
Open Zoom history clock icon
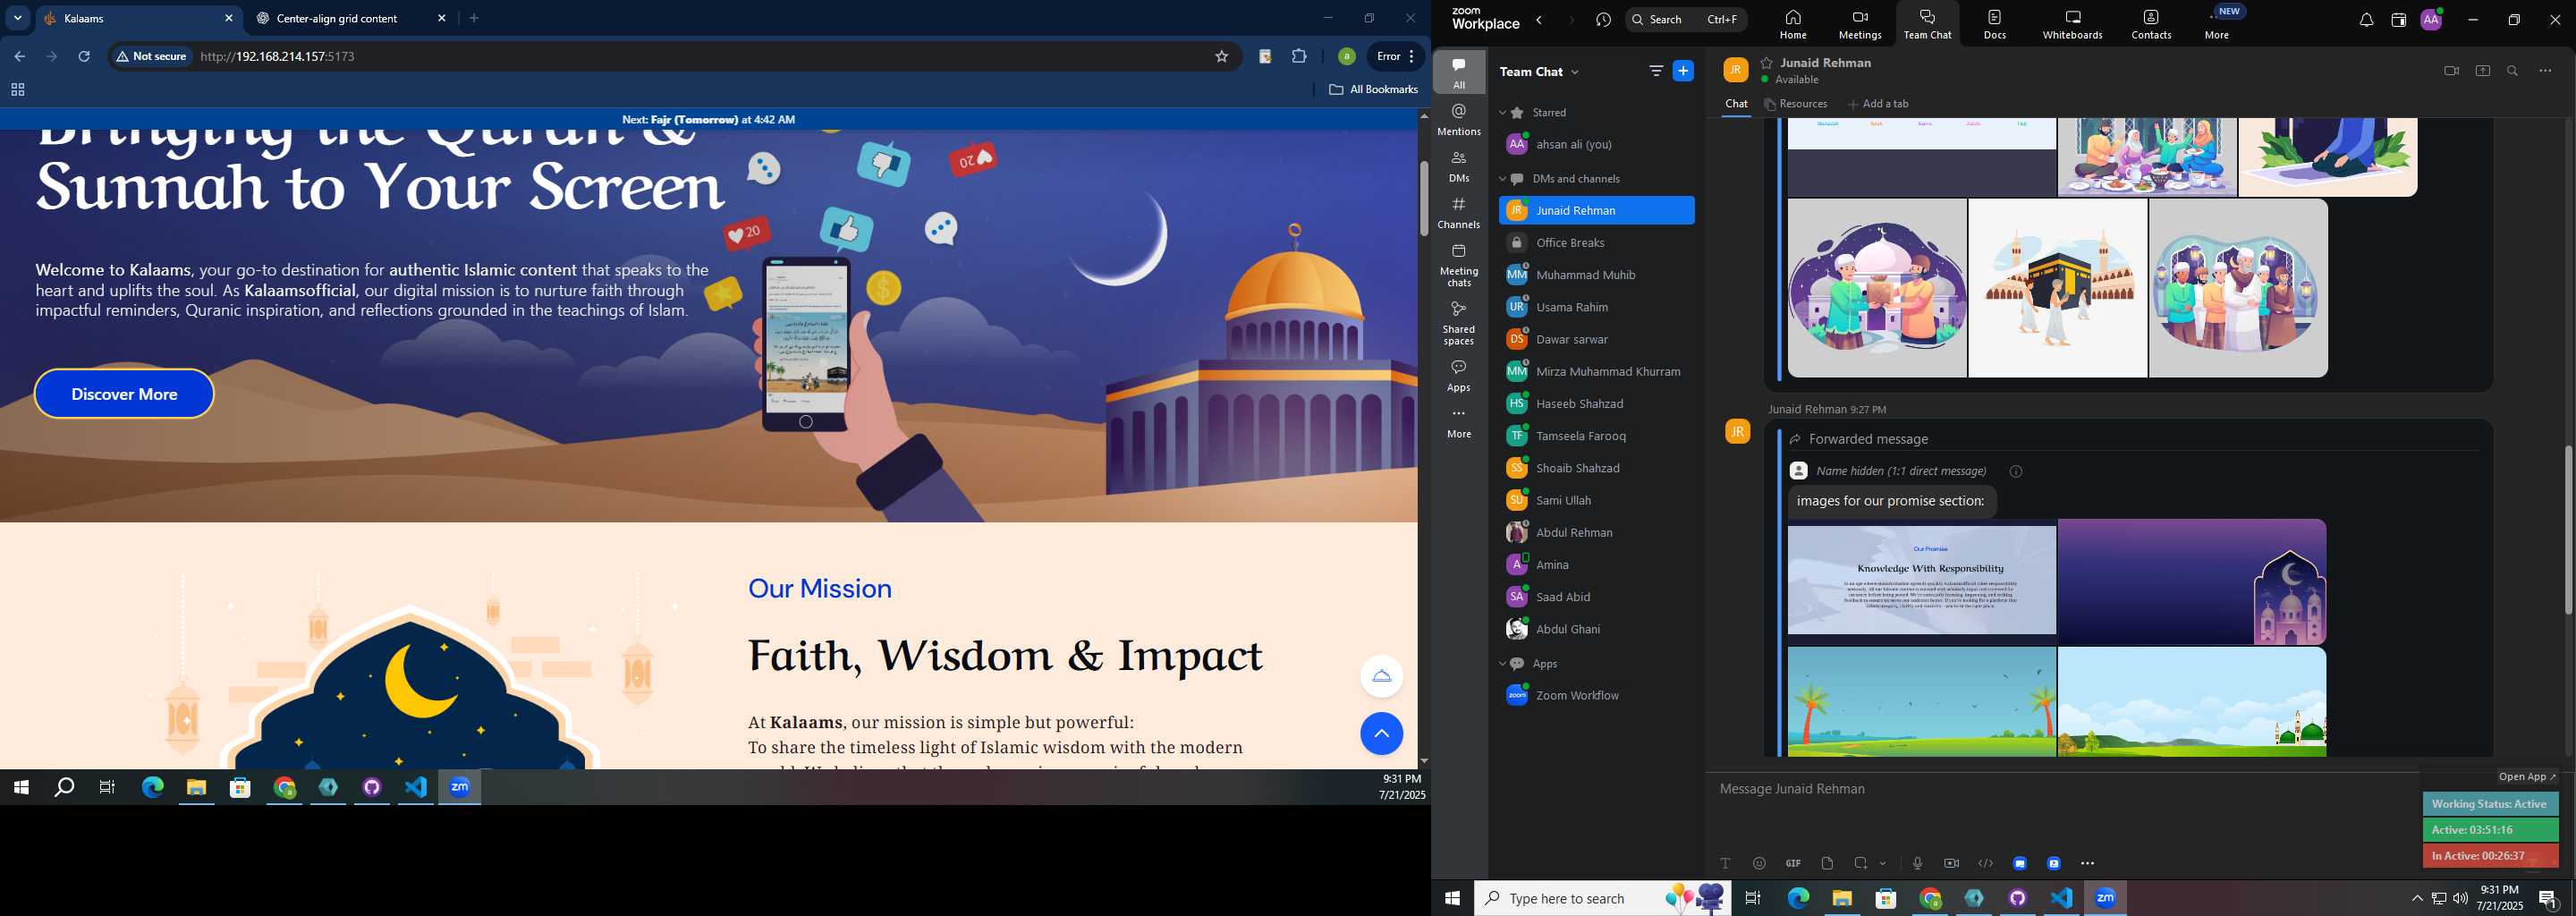pyautogui.click(x=1603, y=20)
